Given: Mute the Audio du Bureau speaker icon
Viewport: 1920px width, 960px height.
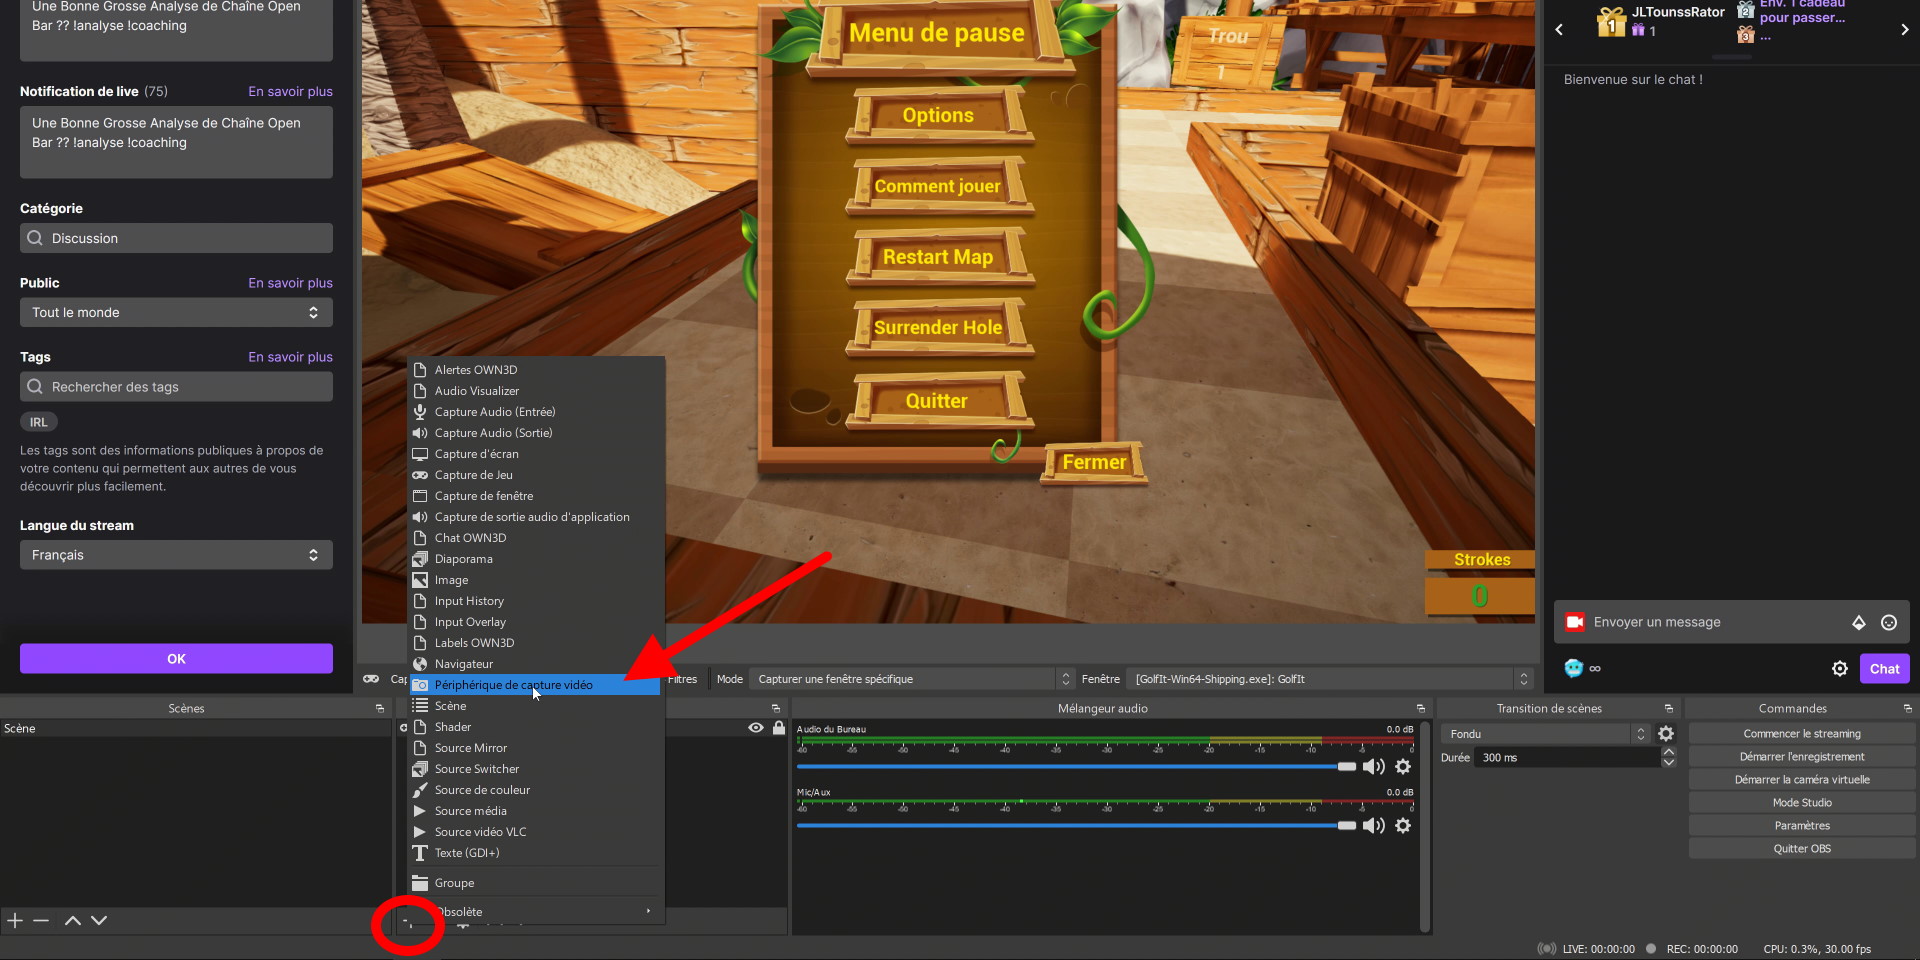Looking at the screenshot, I should (x=1374, y=766).
